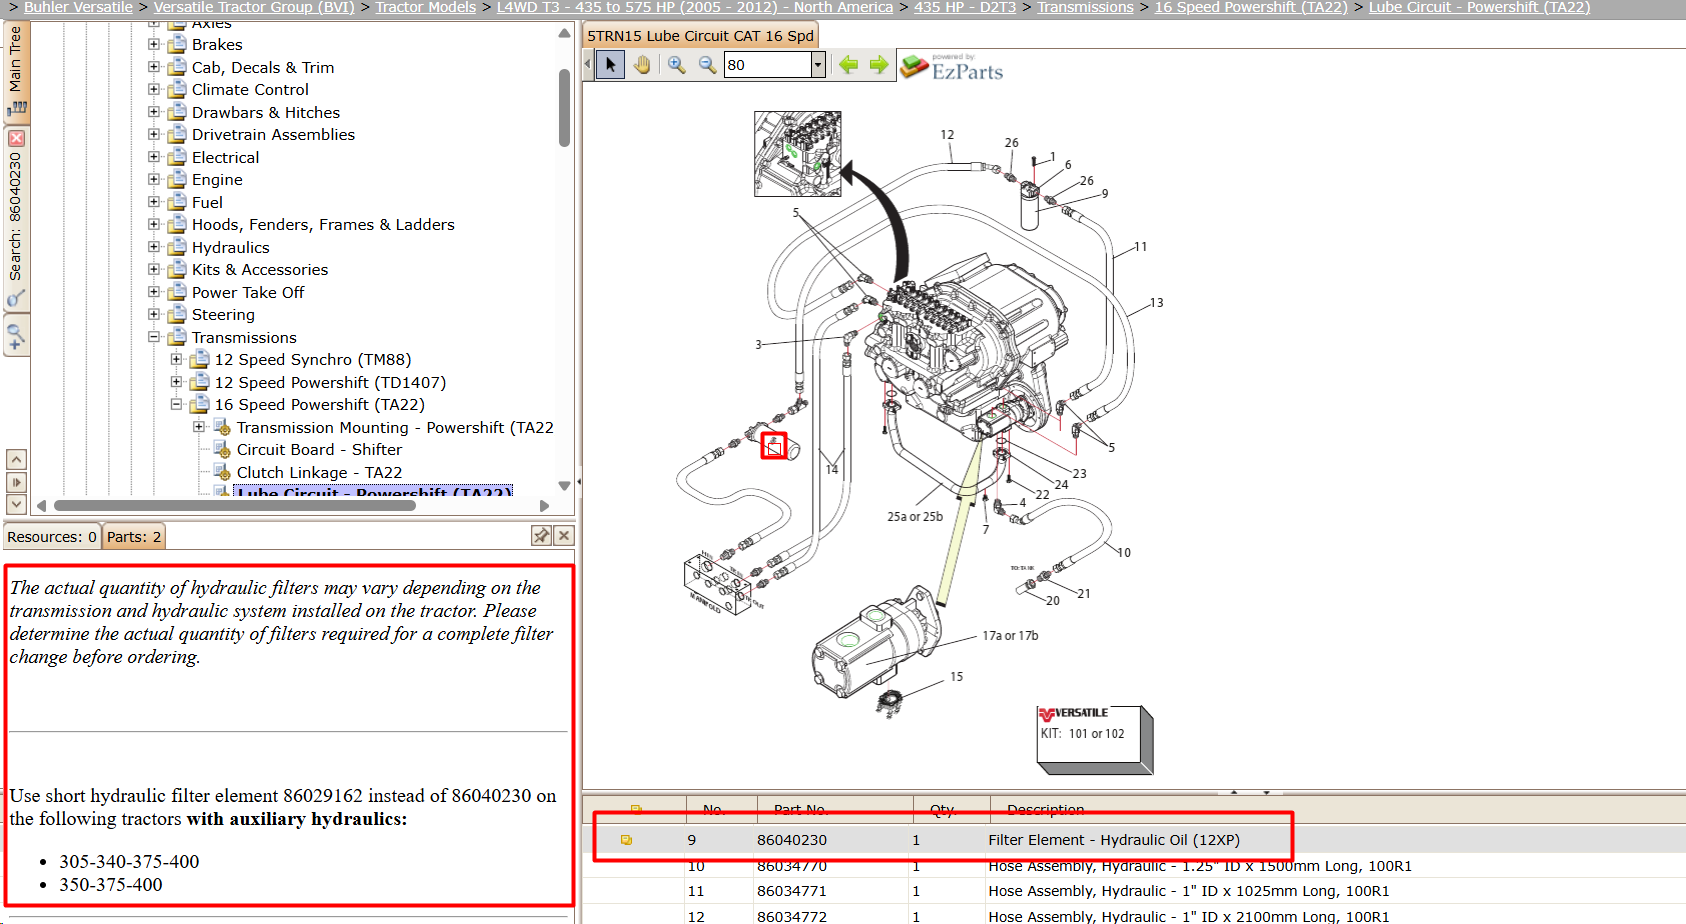
Task: Expand the Electrical tree node
Action: 154,157
